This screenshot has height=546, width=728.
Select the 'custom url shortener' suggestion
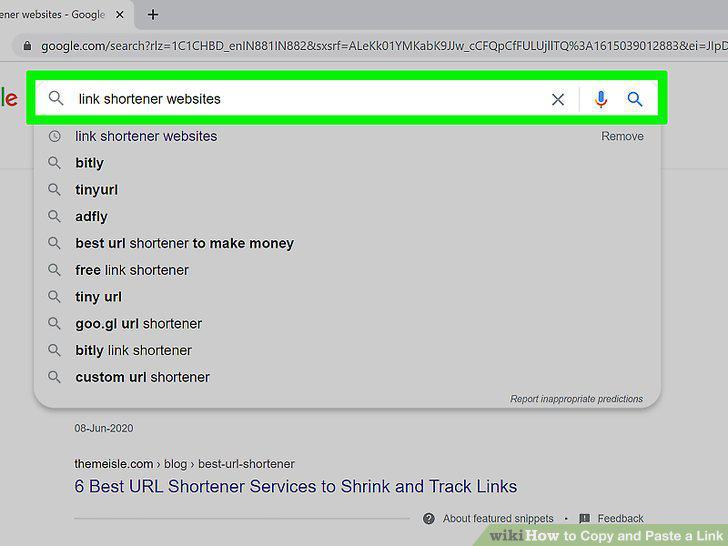click(x=142, y=377)
